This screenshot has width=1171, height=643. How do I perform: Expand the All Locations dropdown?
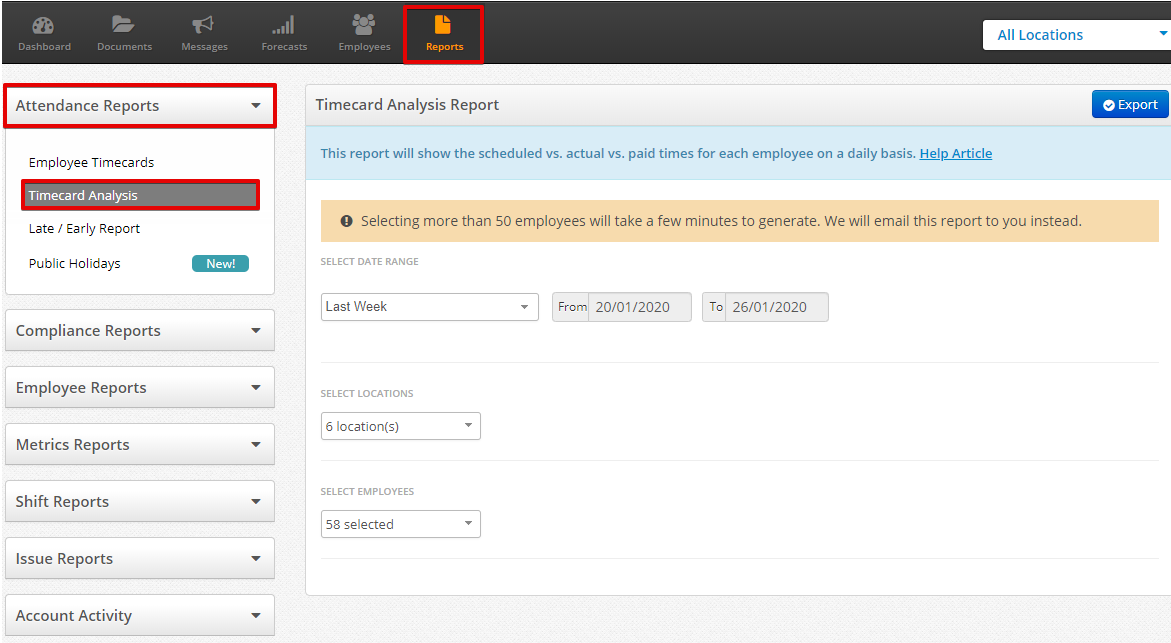(1076, 35)
